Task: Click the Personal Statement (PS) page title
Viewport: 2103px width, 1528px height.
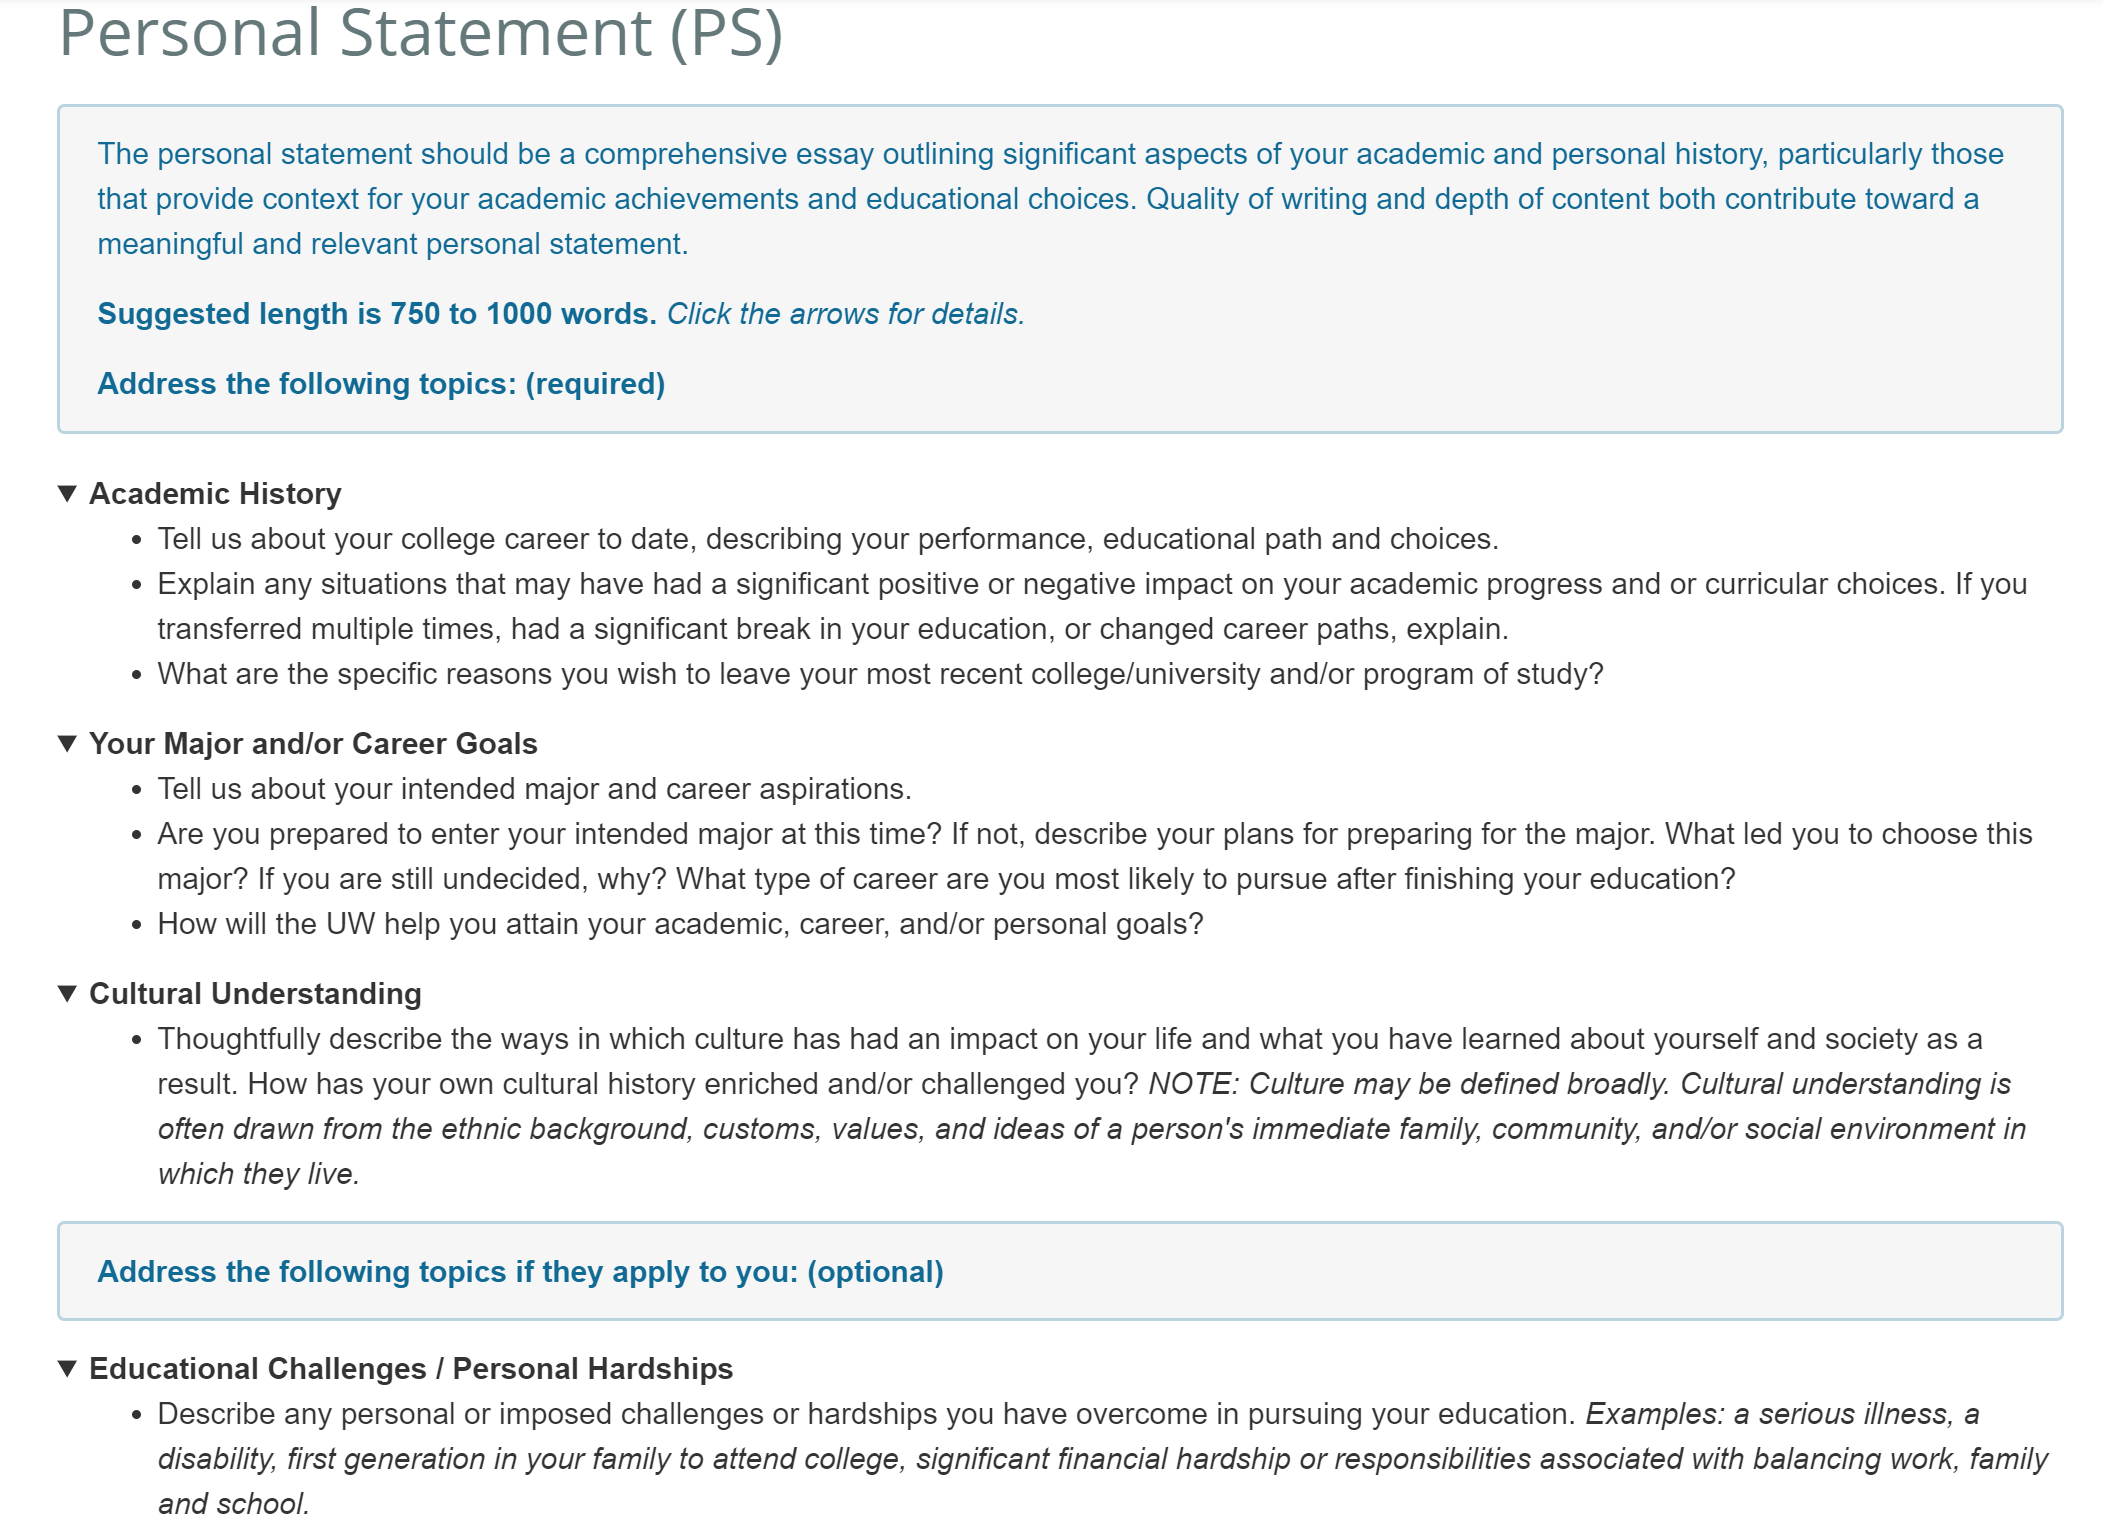Action: coord(420,32)
